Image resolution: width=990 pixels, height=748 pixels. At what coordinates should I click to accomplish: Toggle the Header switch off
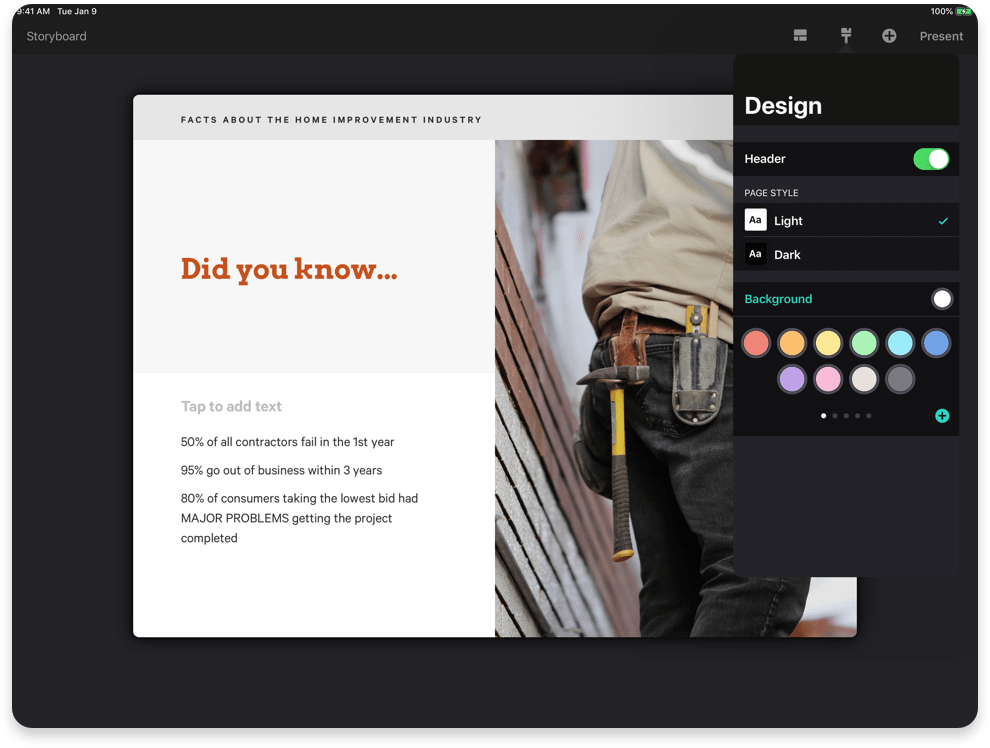pyautogui.click(x=931, y=159)
